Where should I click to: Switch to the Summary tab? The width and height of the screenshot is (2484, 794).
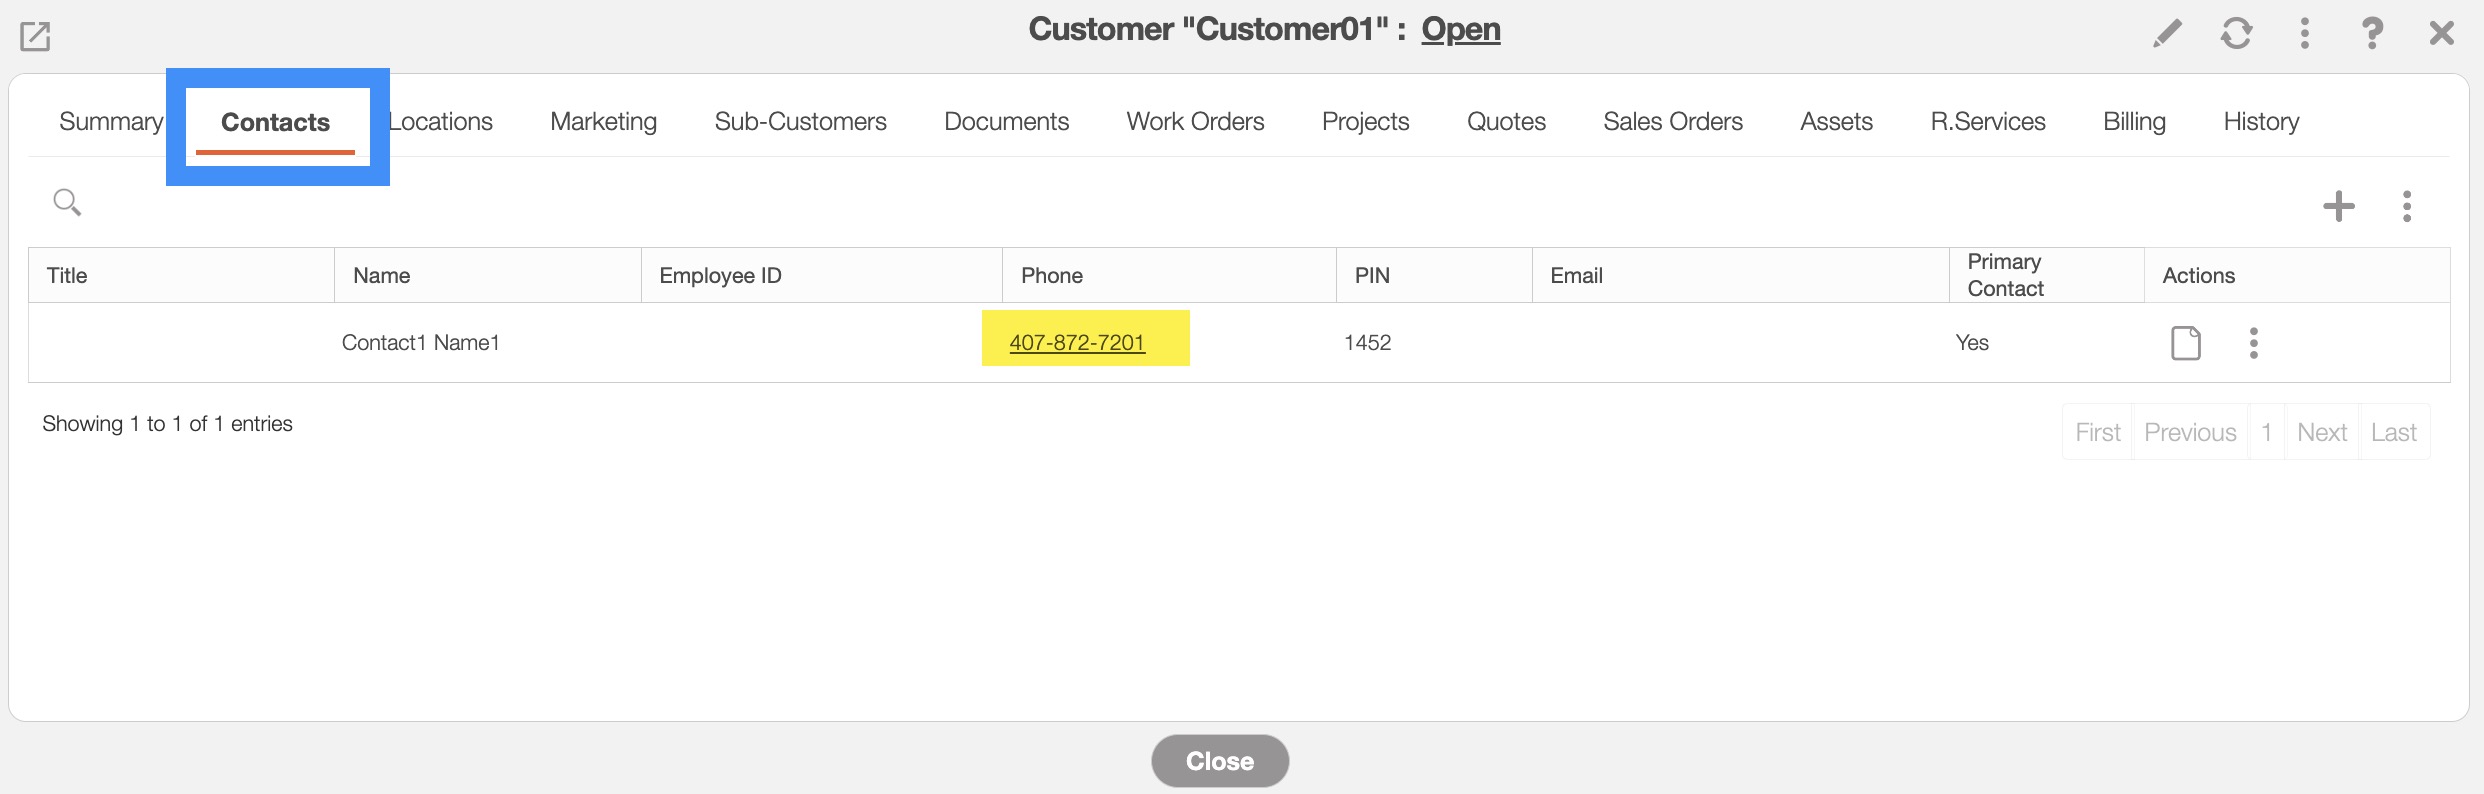click(111, 122)
